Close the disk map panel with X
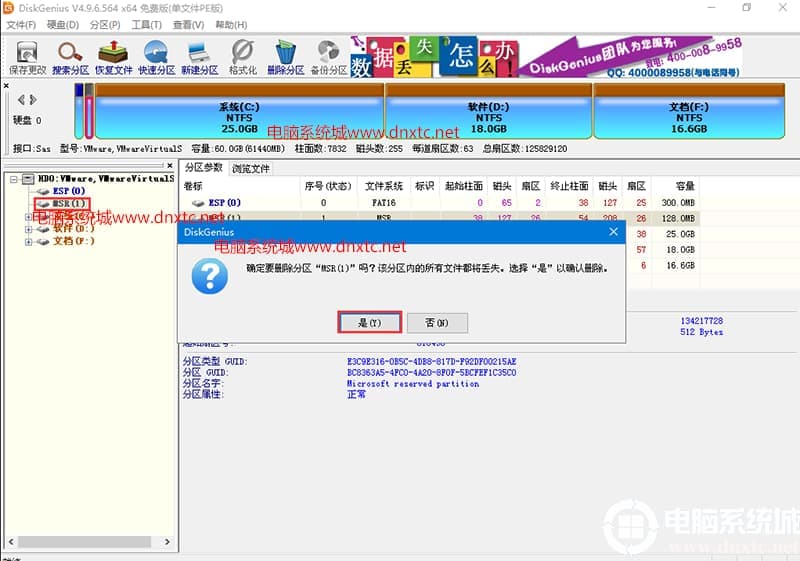This screenshot has height=561, width=800. pyautogui.click(x=6, y=86)
